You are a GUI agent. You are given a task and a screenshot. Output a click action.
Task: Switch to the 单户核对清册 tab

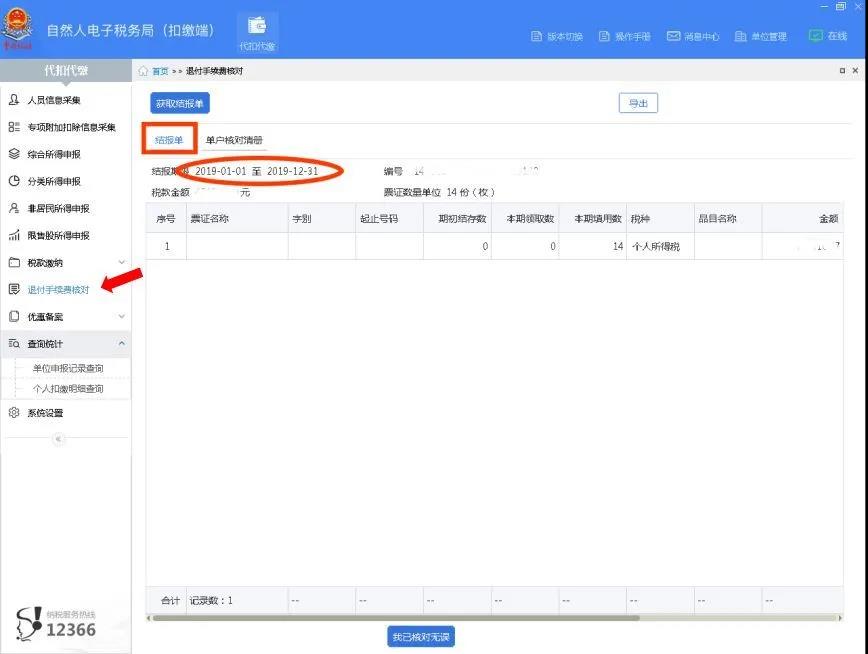234,141
